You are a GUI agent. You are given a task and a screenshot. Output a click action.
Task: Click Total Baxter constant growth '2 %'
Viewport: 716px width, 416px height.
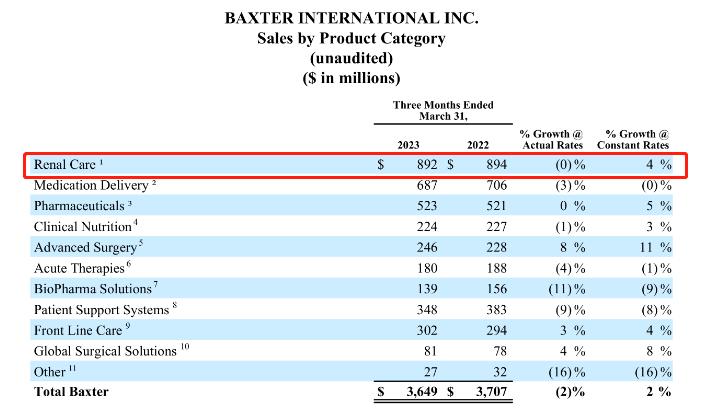coord(658,392)
